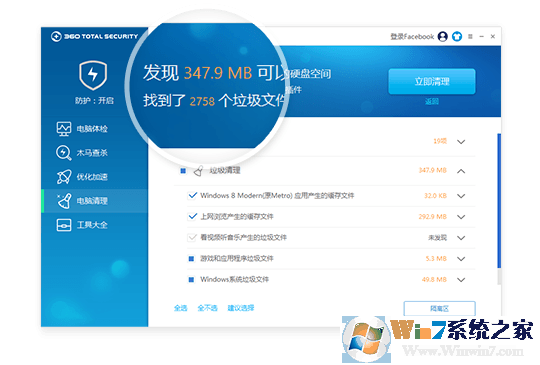Uncheck Windows 8 Modern cache files checkbox
The width and height of the screenshot is (540, 365).
click(193, 195)
